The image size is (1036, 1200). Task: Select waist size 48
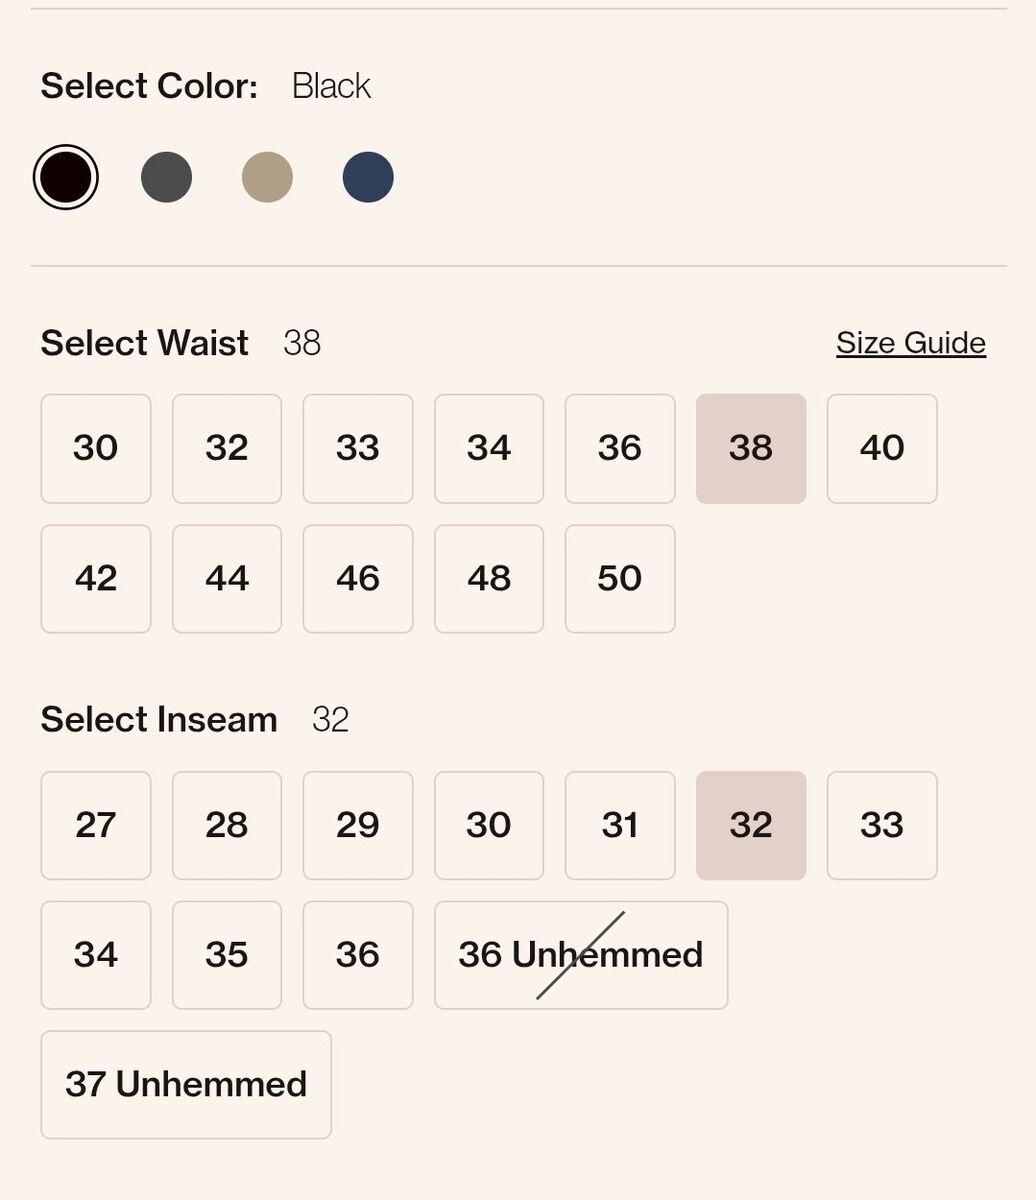pyautogui.click(x=489, y=578)
